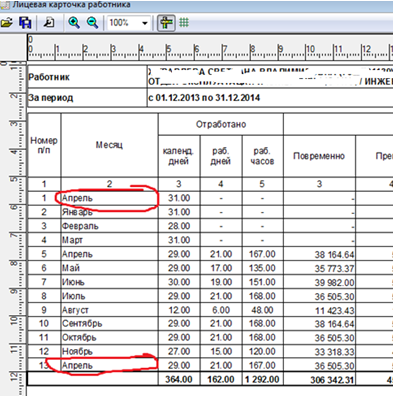Click the zoom out magnifier

pyautogui.click(x=92, y=23)
